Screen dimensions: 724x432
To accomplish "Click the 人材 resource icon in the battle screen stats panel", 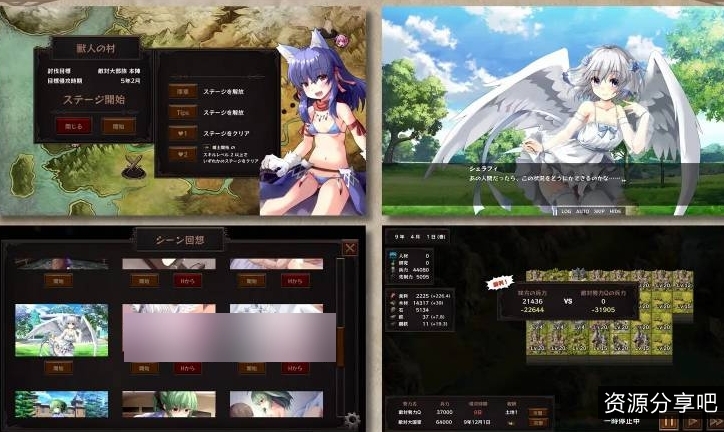I will click(x=393, y=255).
